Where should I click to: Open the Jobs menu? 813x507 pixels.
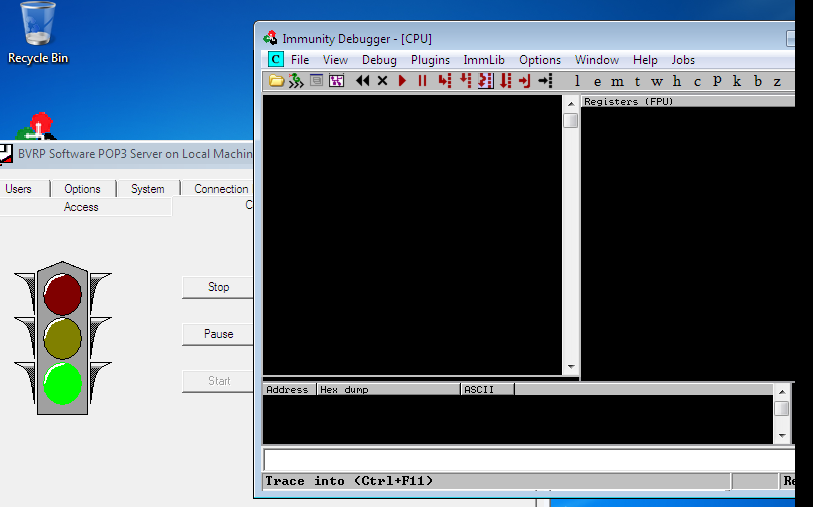point(683,60)
